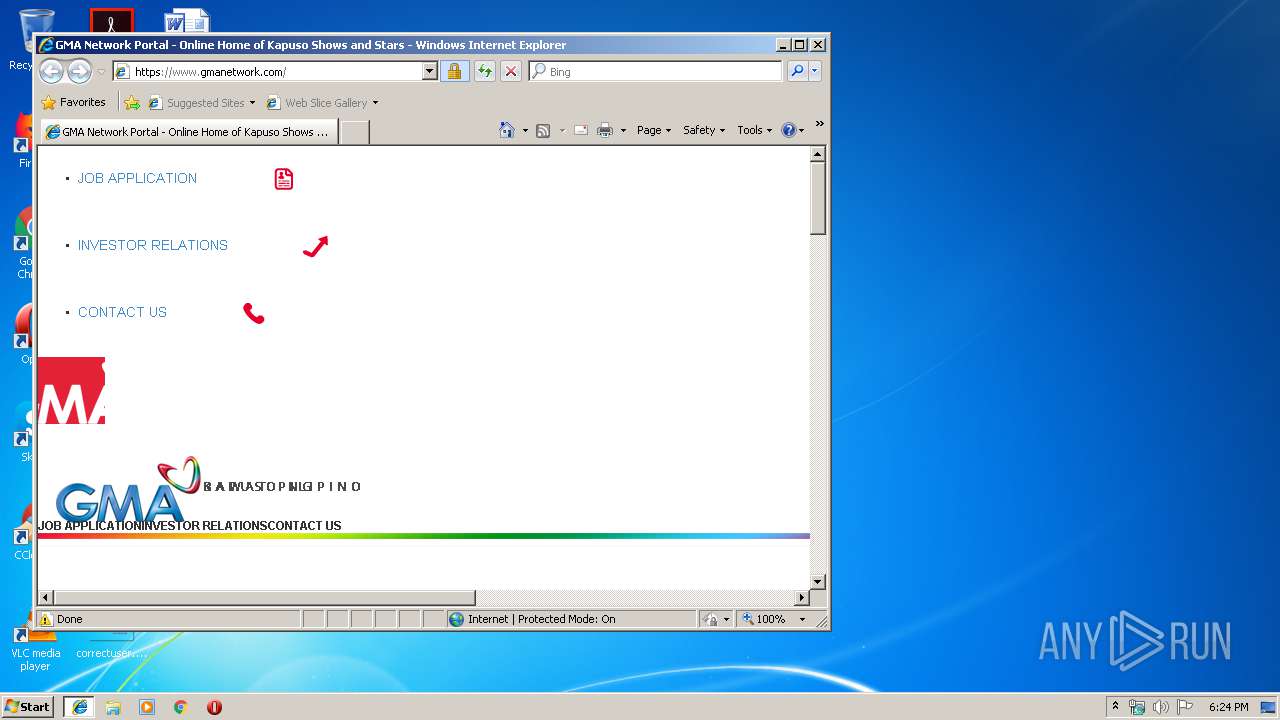Open the Windows Start menu
The width and height of the screenshot is (1280, 720).
pyautogui.click(x=28, y=706)
